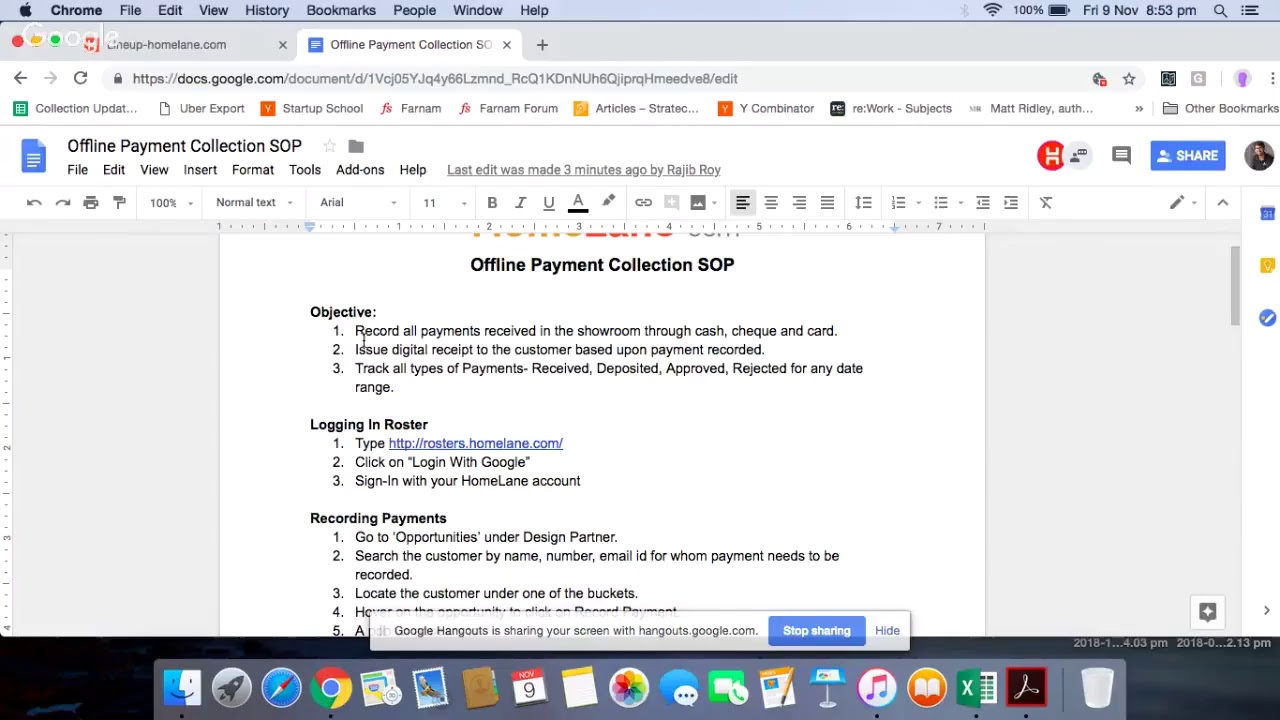This screenshot has width=1280, height=720.
Task: Show more bookmarks with the chevron
Action: pos(1138,108)
